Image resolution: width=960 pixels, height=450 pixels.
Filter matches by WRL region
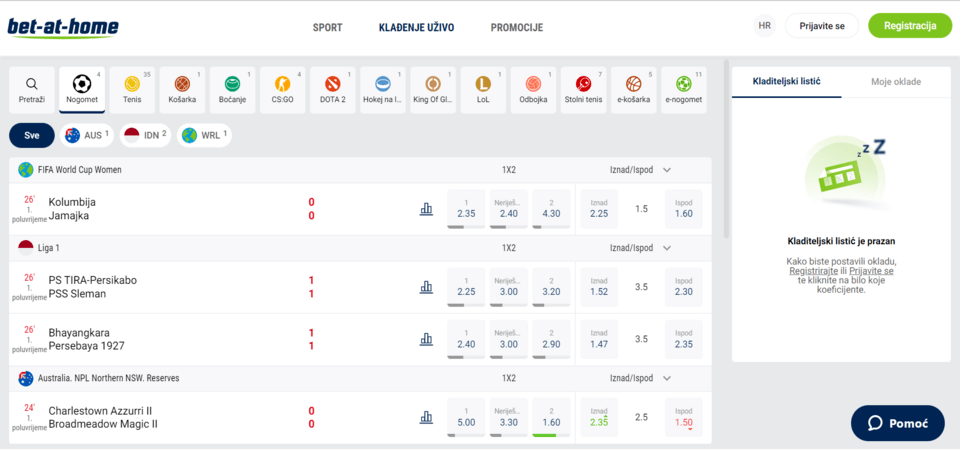[x=204, y=135]
